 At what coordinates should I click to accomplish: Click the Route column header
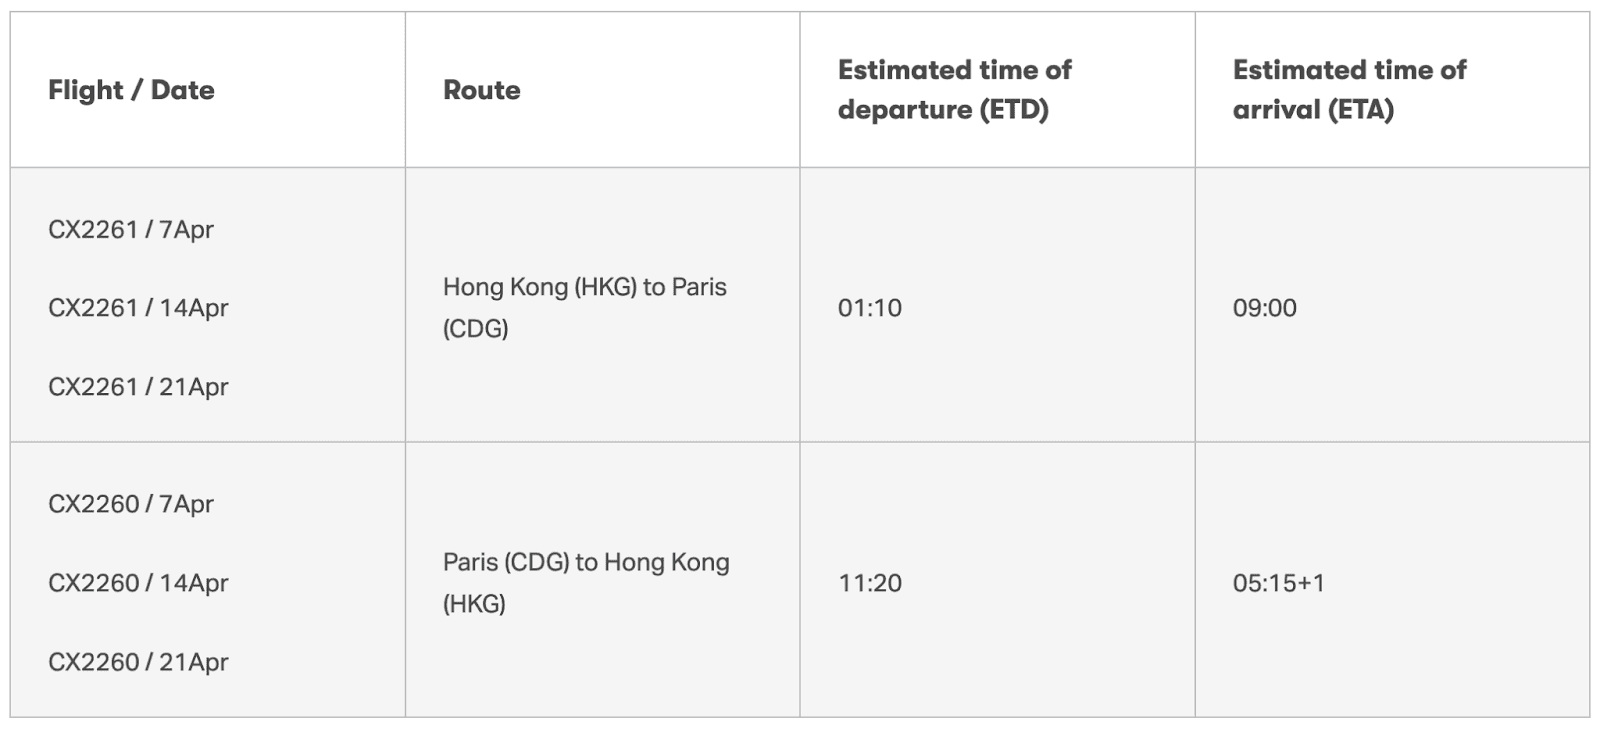tap(481, 90)
